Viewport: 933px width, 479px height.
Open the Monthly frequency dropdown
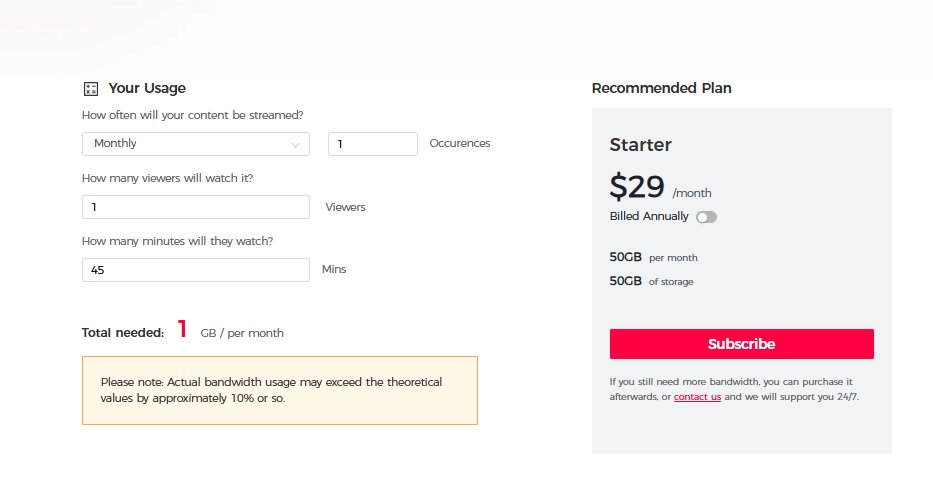pos(195,144)
